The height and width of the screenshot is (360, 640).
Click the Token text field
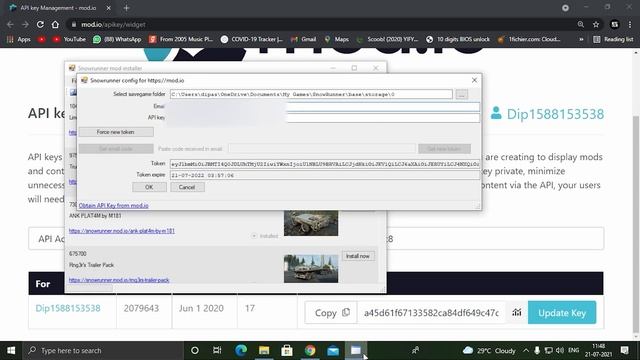(324, 164)
